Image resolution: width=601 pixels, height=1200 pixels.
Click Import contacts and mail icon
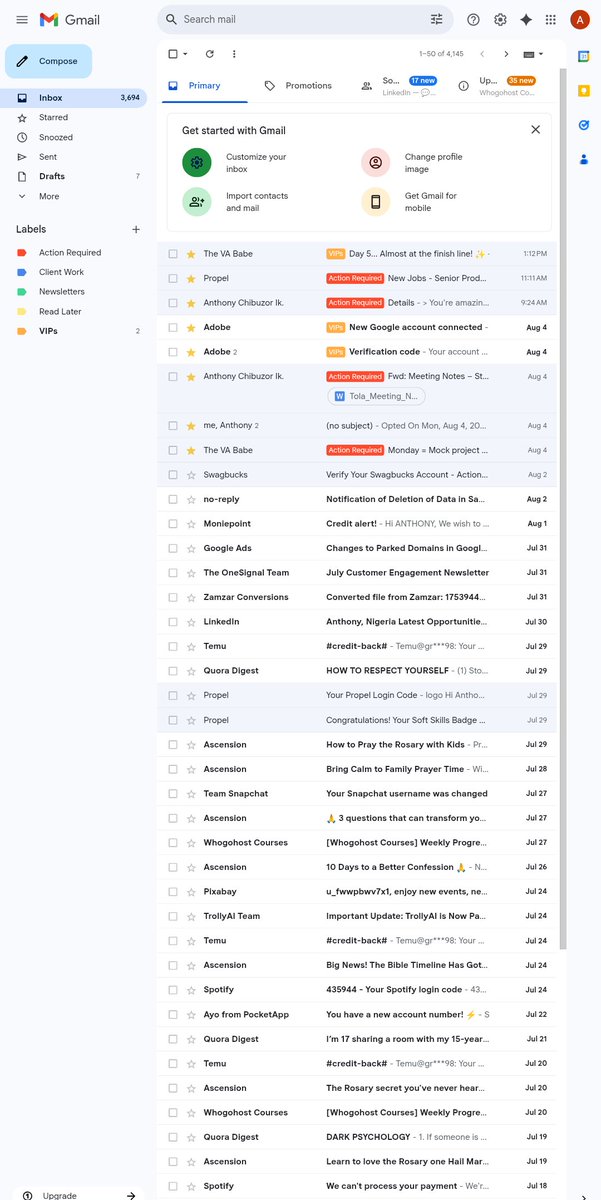(x=197, y=201)
